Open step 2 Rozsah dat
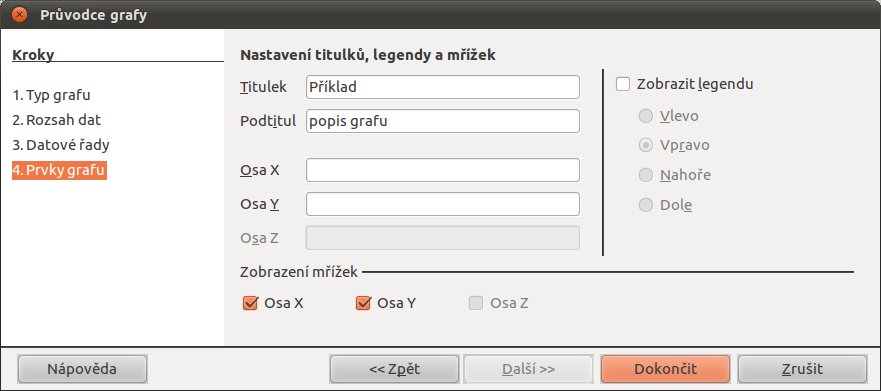 pyautogui.click(x=57, y=120)
